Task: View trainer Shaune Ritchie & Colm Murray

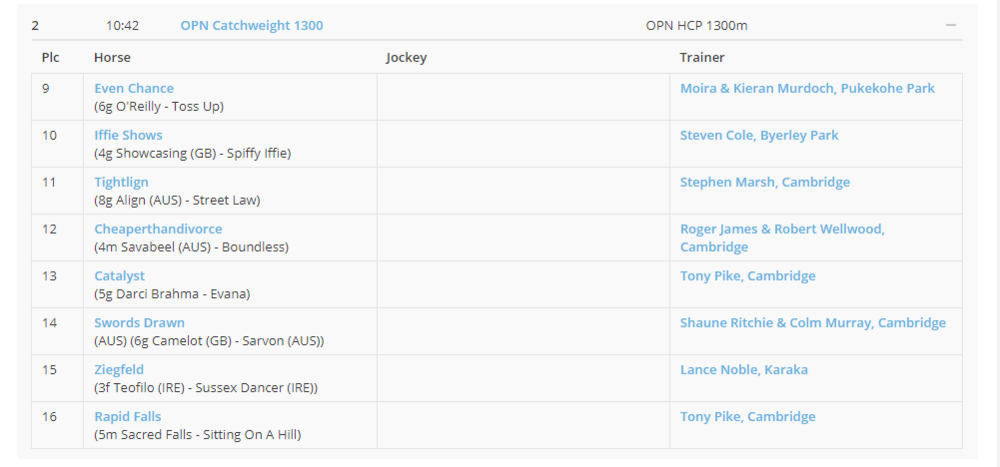Action: (x=812, y=323)
